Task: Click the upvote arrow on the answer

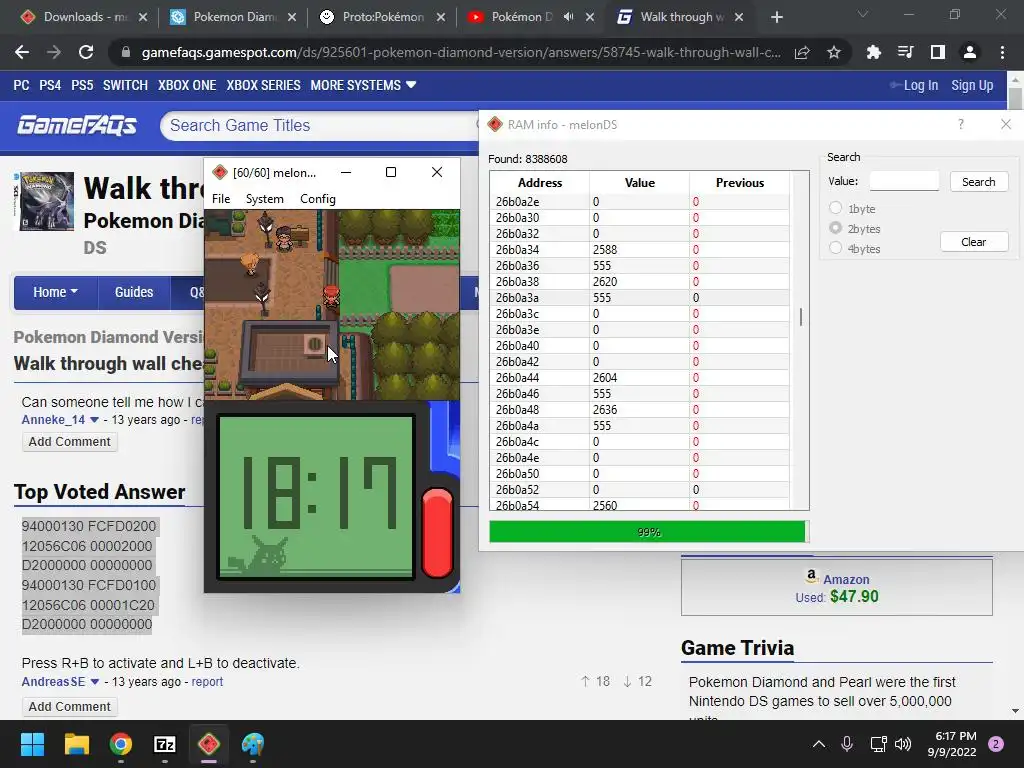Action: [x=585, y=681]
